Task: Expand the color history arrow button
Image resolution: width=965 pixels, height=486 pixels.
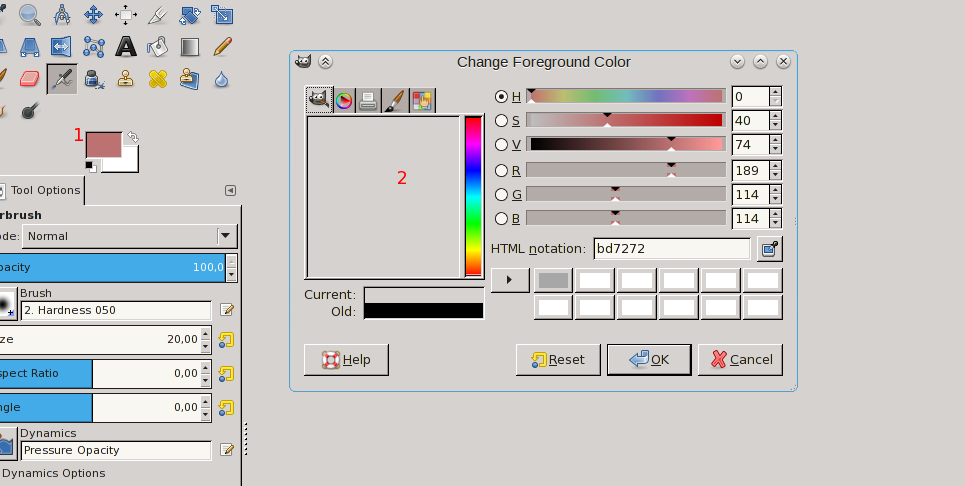Action: (510, 280)
